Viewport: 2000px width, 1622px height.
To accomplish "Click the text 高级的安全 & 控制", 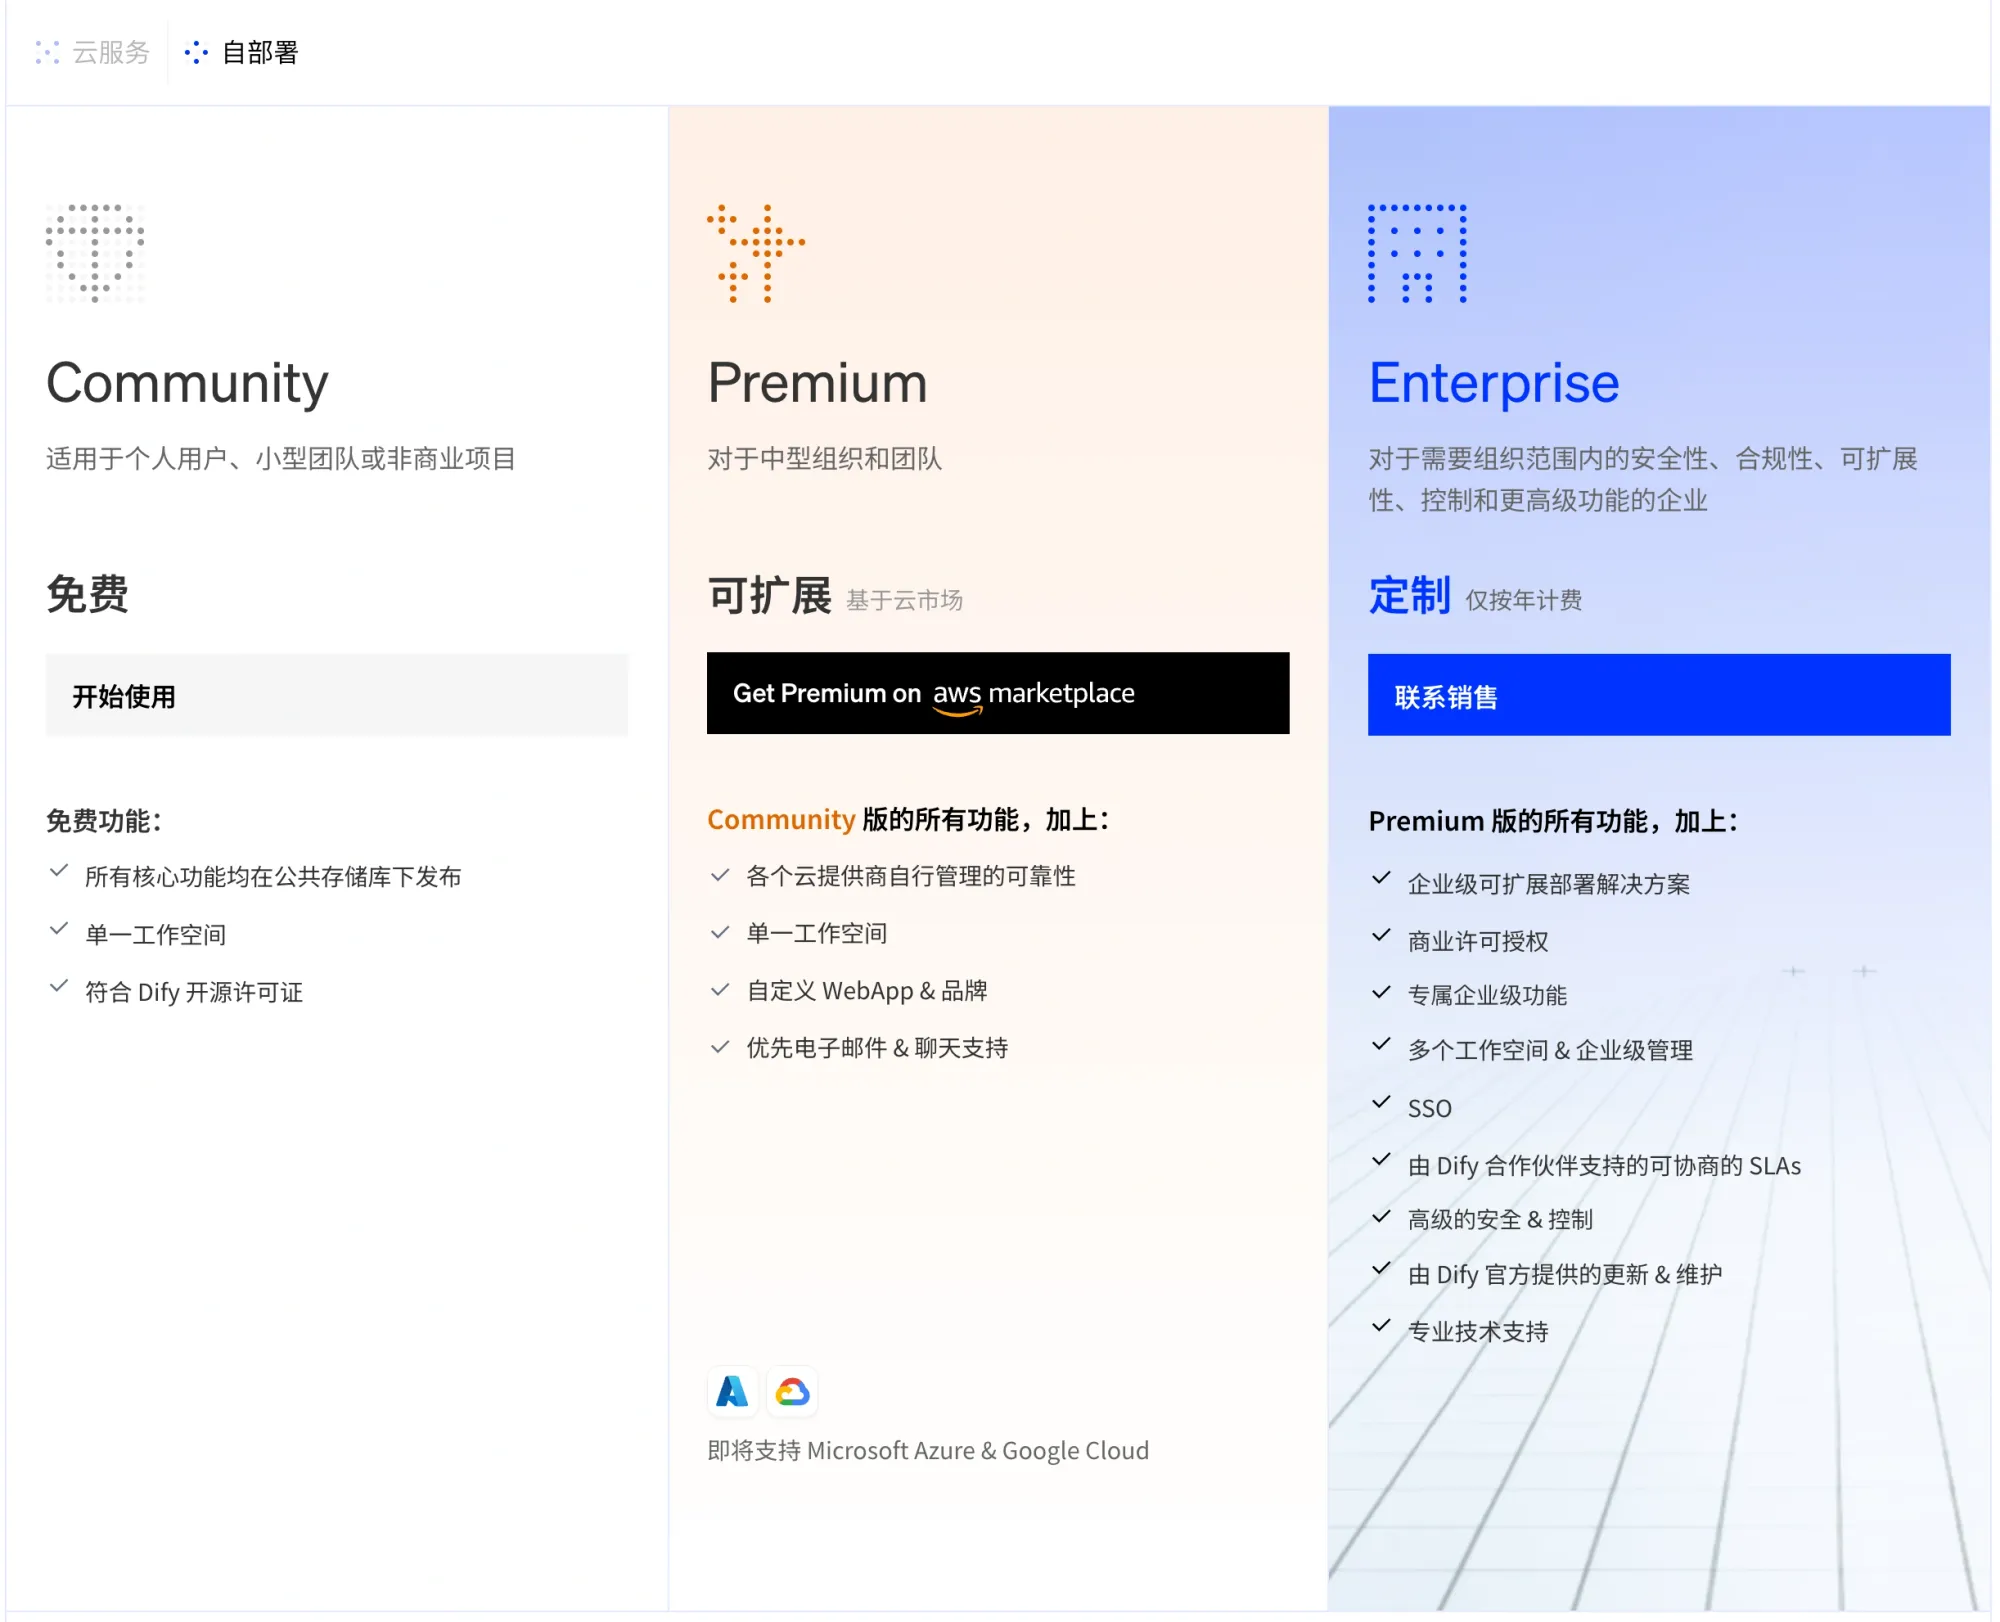I will (x=1500, y=1220).
